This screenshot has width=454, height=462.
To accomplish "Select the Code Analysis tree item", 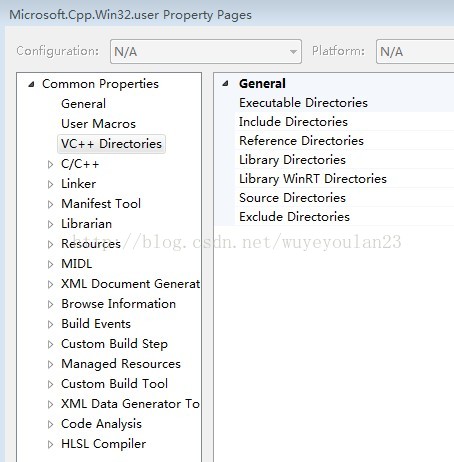I will click(101, 424).
